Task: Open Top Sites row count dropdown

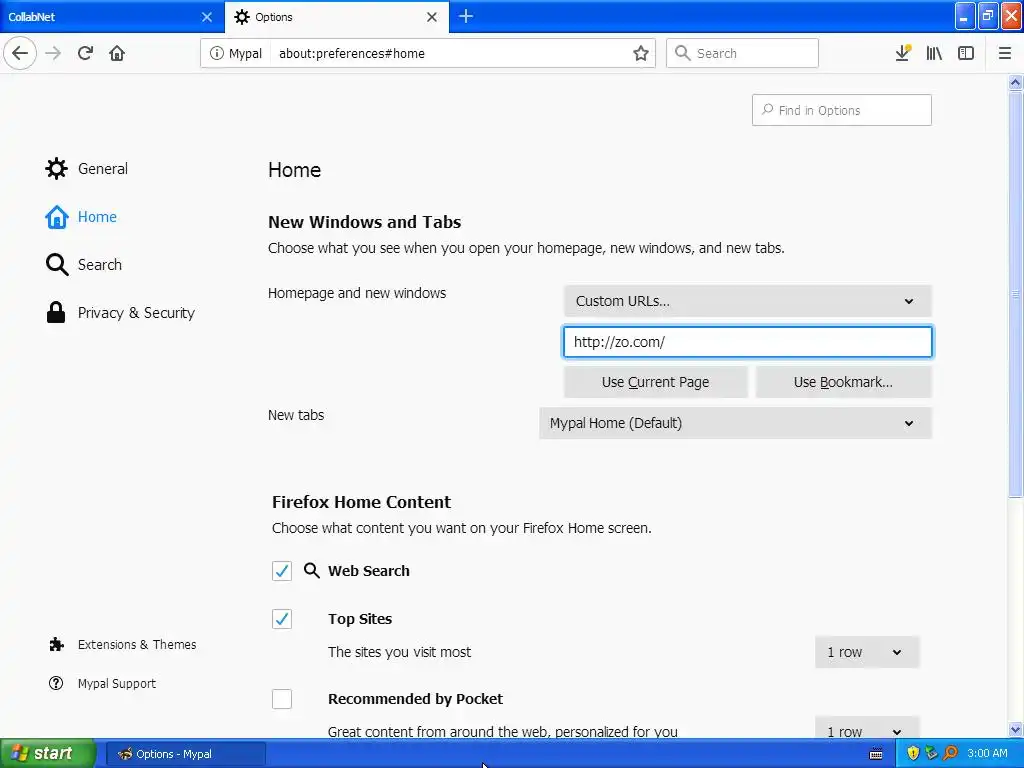Action: 867,652
